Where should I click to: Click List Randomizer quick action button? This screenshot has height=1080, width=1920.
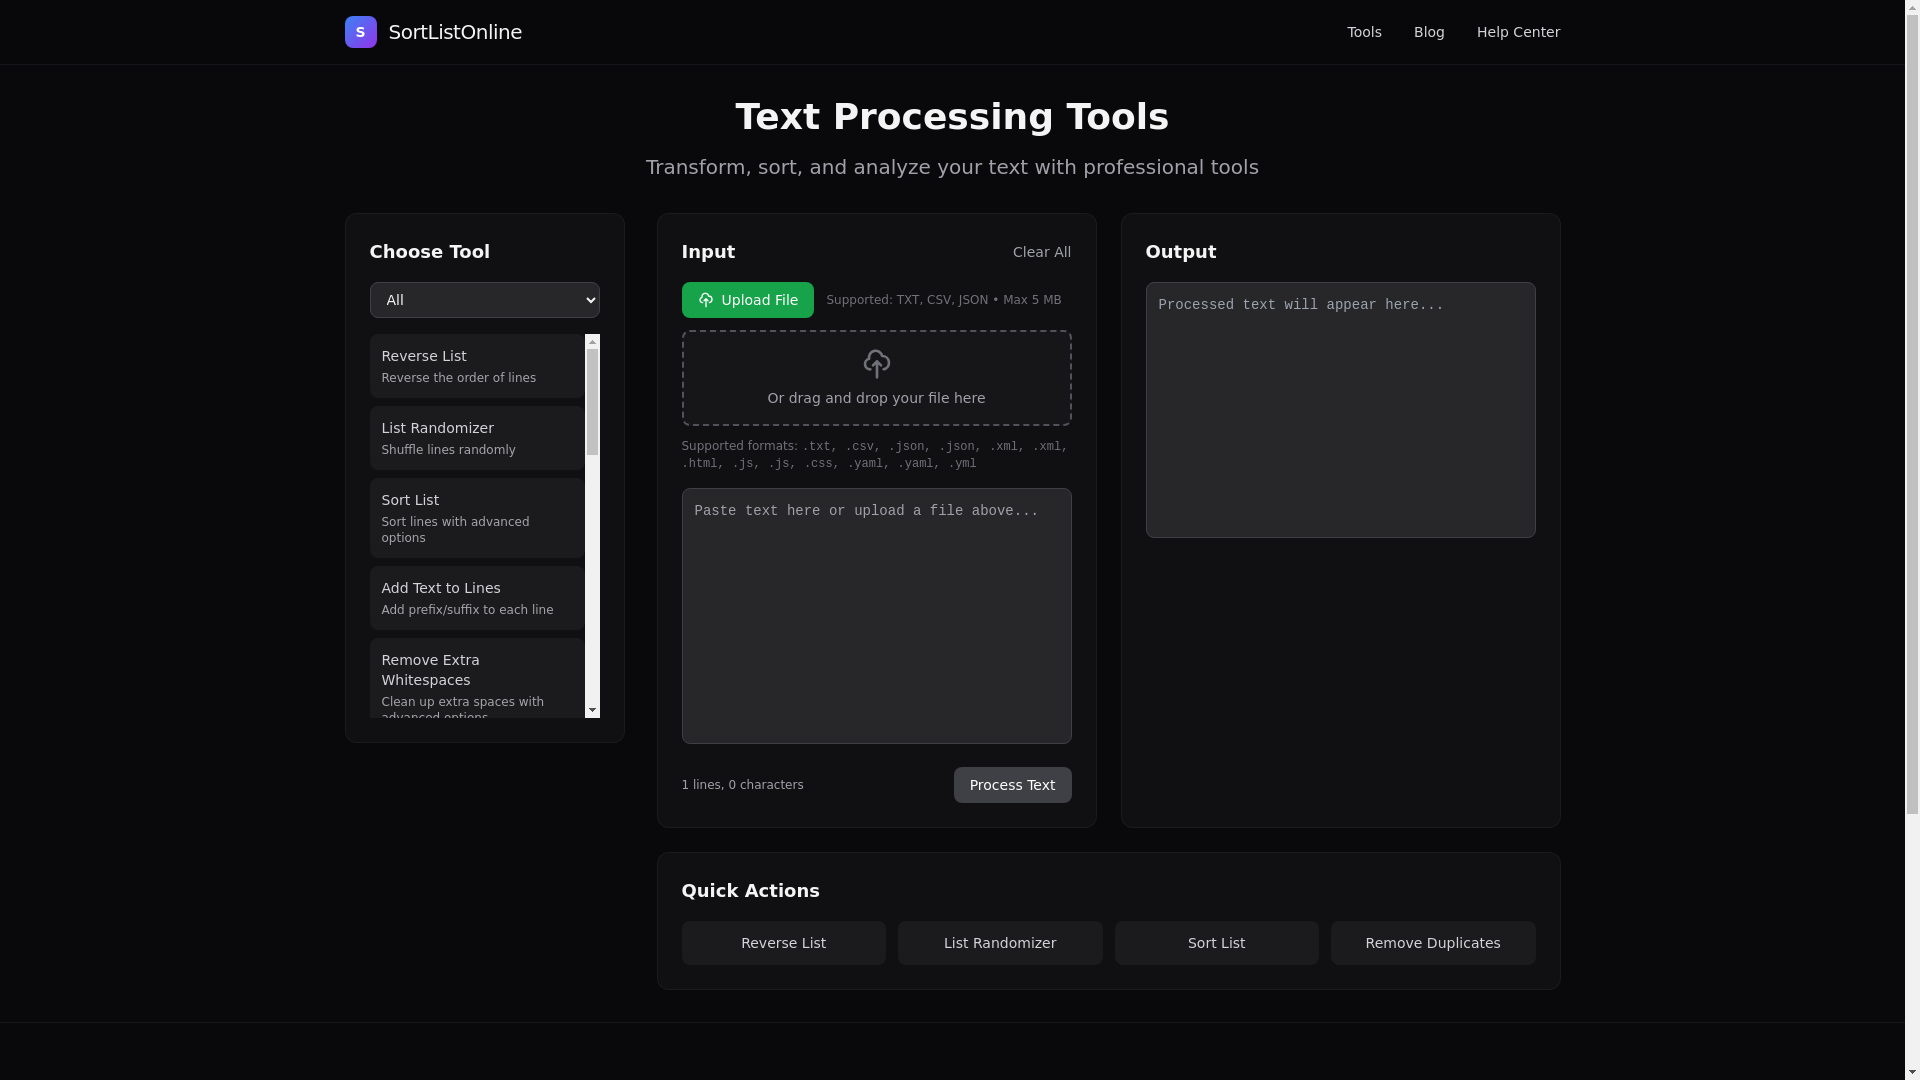(1000, 943)
